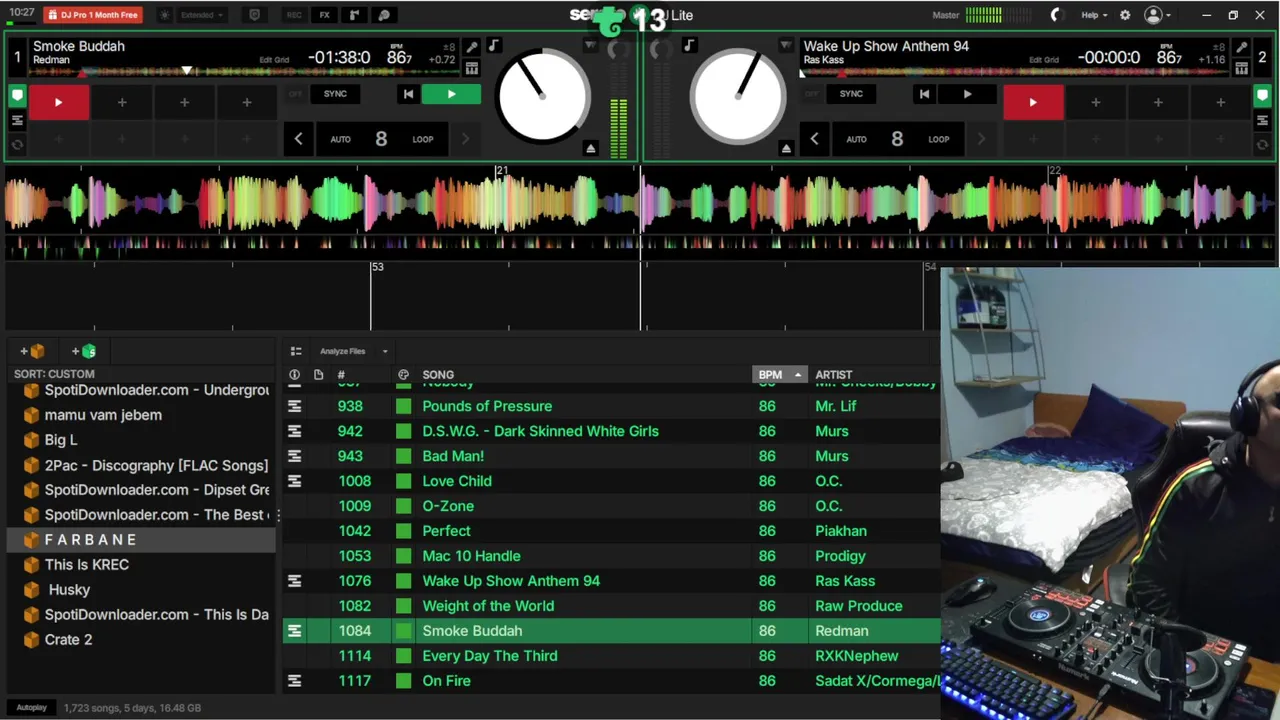Screen dimensions: 1280x720
Task: Open the user account menu
Action: click(x=1157, y=15)
